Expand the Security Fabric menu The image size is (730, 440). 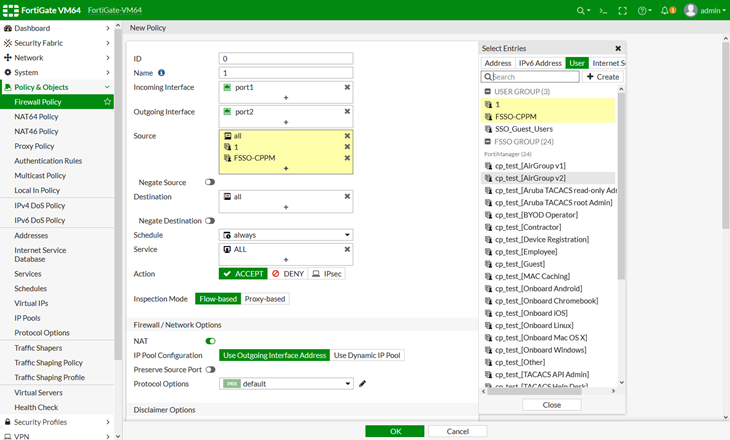click(108, 43)
